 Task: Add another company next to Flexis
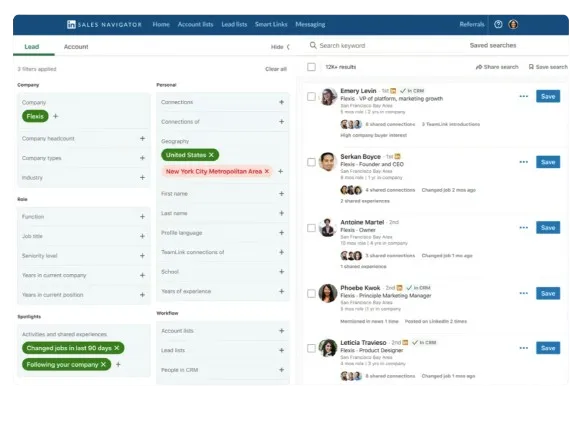56,116
